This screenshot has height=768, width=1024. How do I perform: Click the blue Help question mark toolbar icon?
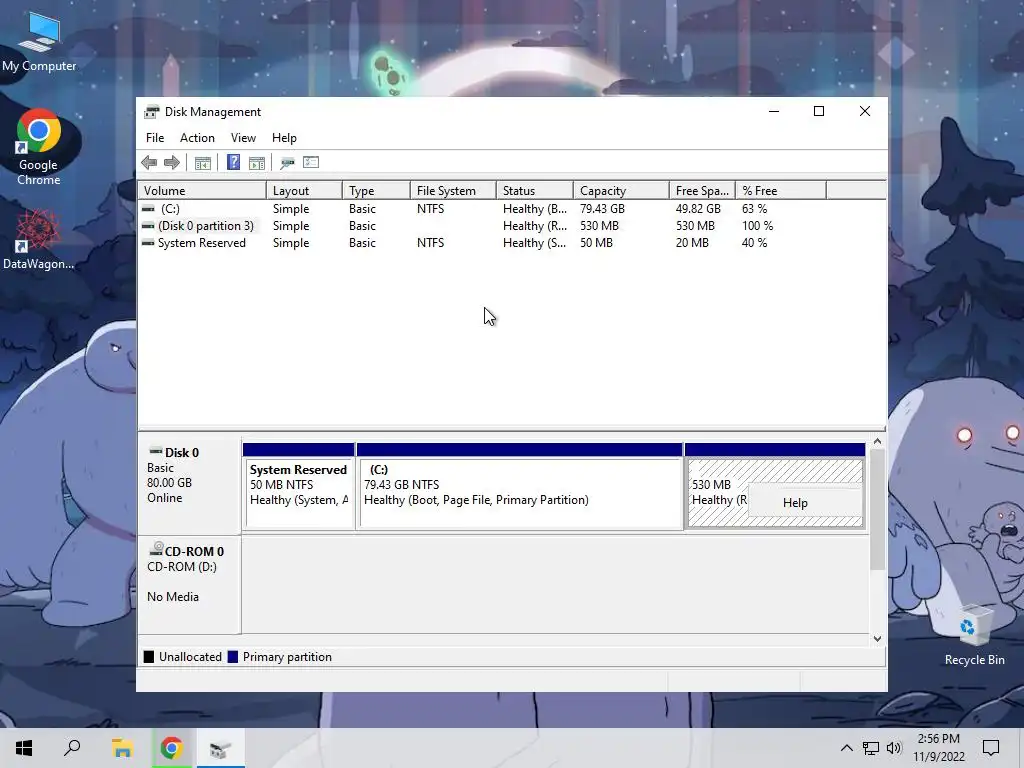(x=233, y=162)
